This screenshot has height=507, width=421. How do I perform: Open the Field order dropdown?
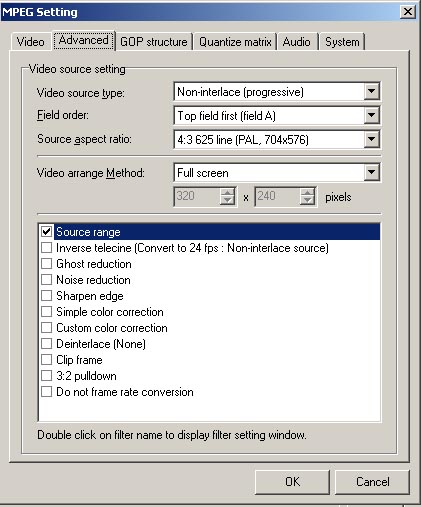tap(372, 115)
